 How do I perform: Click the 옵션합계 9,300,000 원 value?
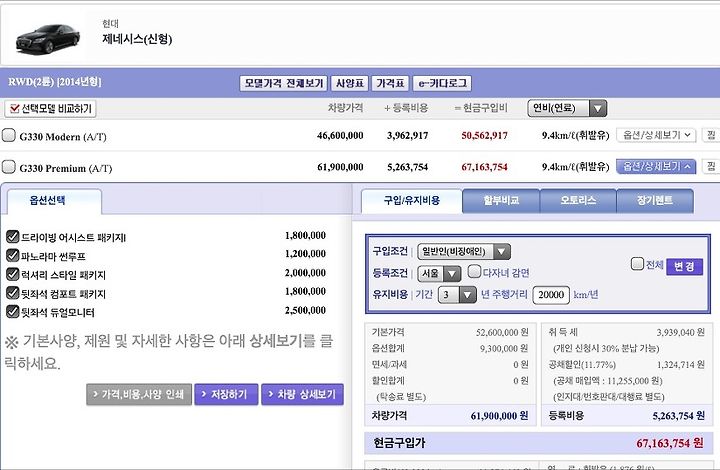point(504,349)
